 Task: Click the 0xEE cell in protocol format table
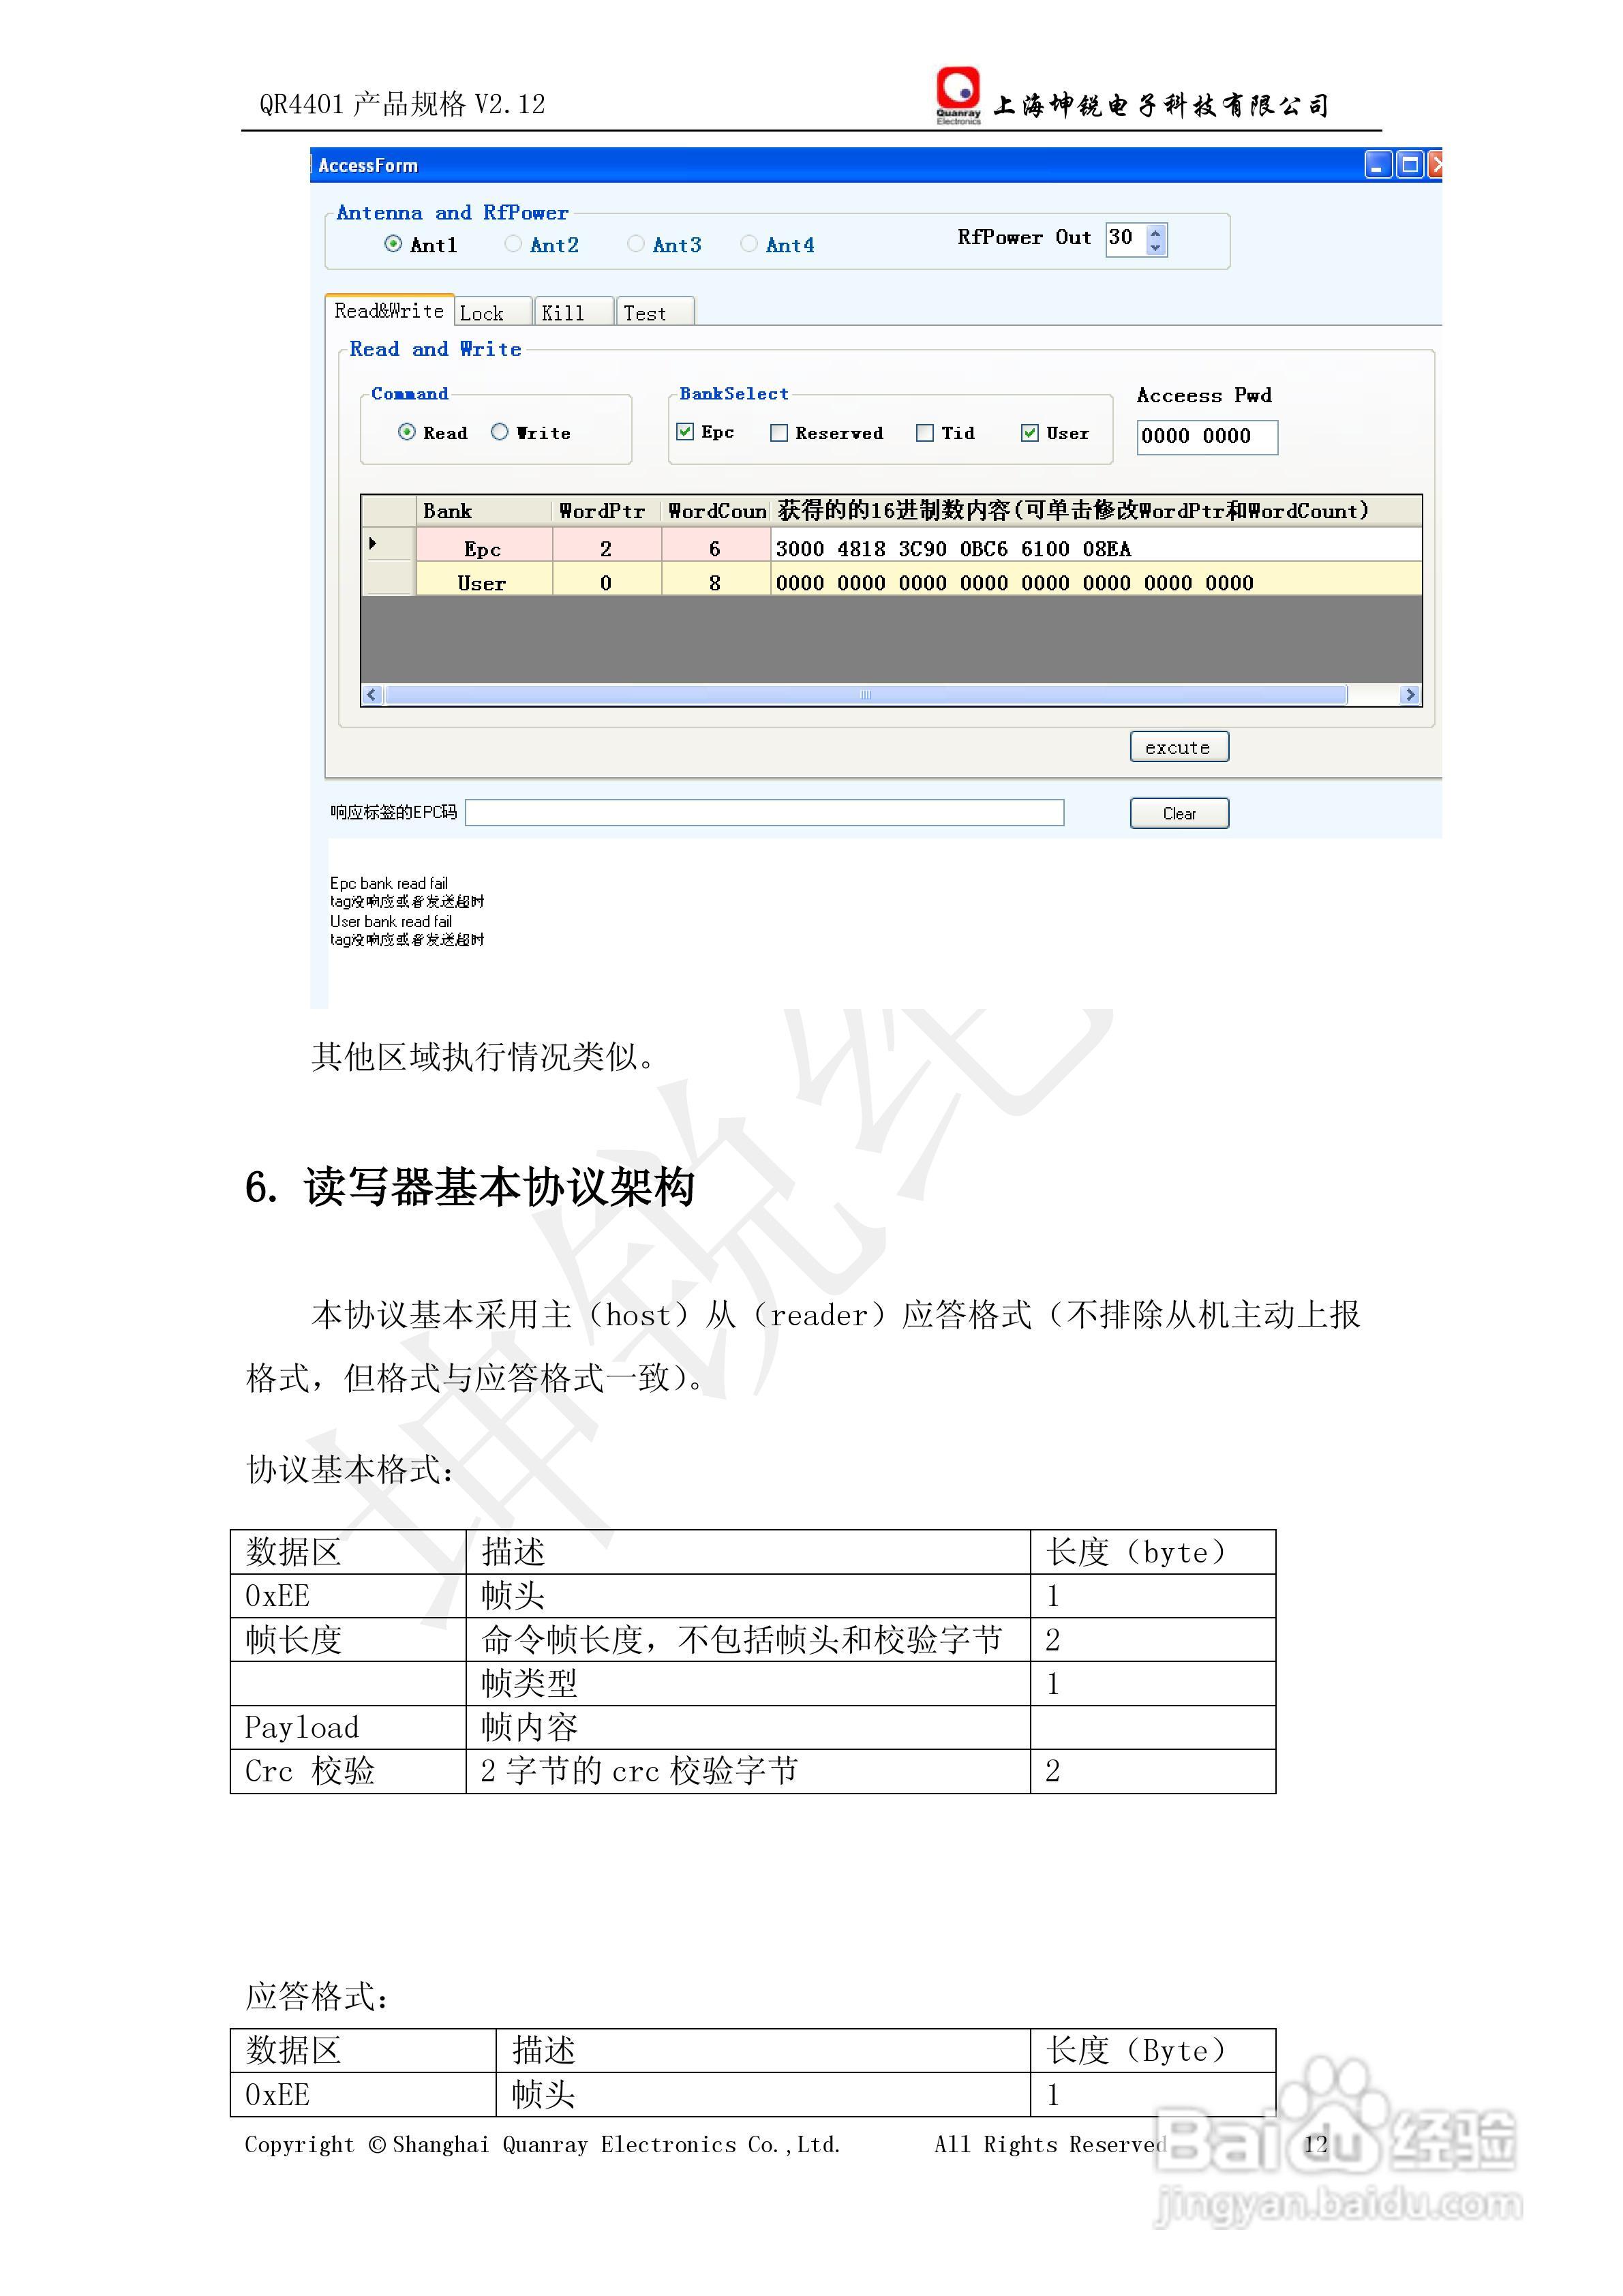[348, 1596]
